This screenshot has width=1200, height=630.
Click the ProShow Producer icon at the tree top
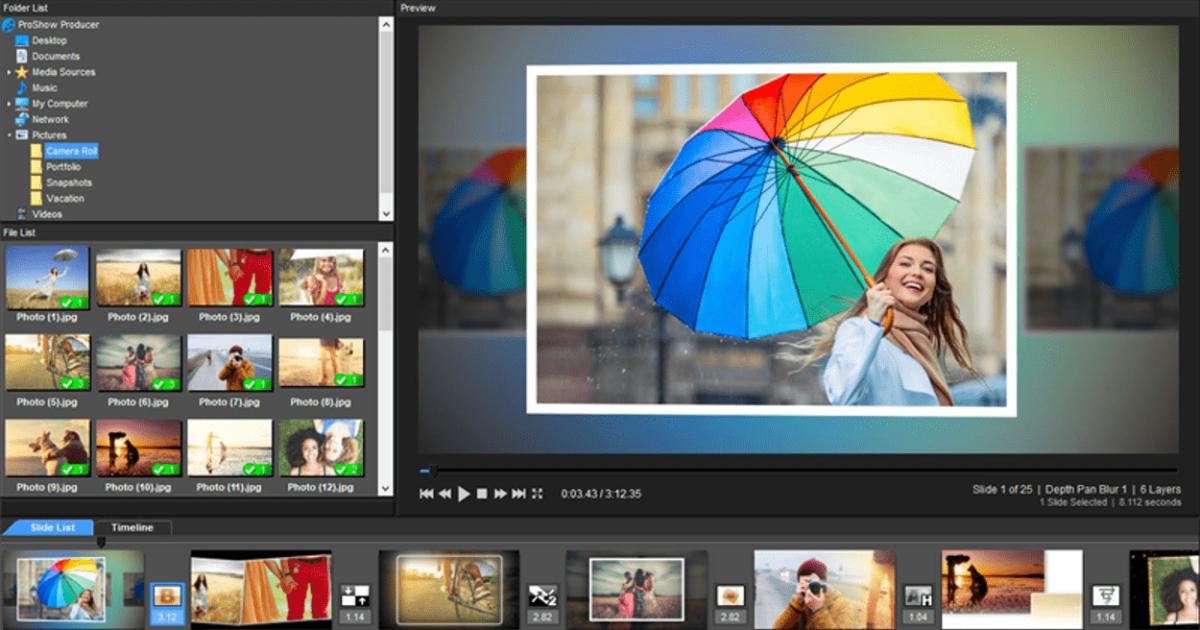pos(10,23)
